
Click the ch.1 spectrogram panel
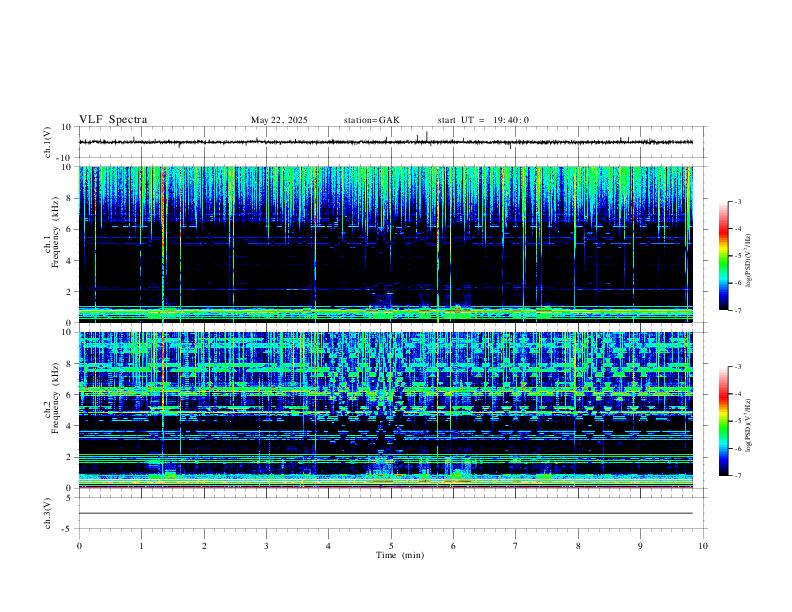pos(386,244)
